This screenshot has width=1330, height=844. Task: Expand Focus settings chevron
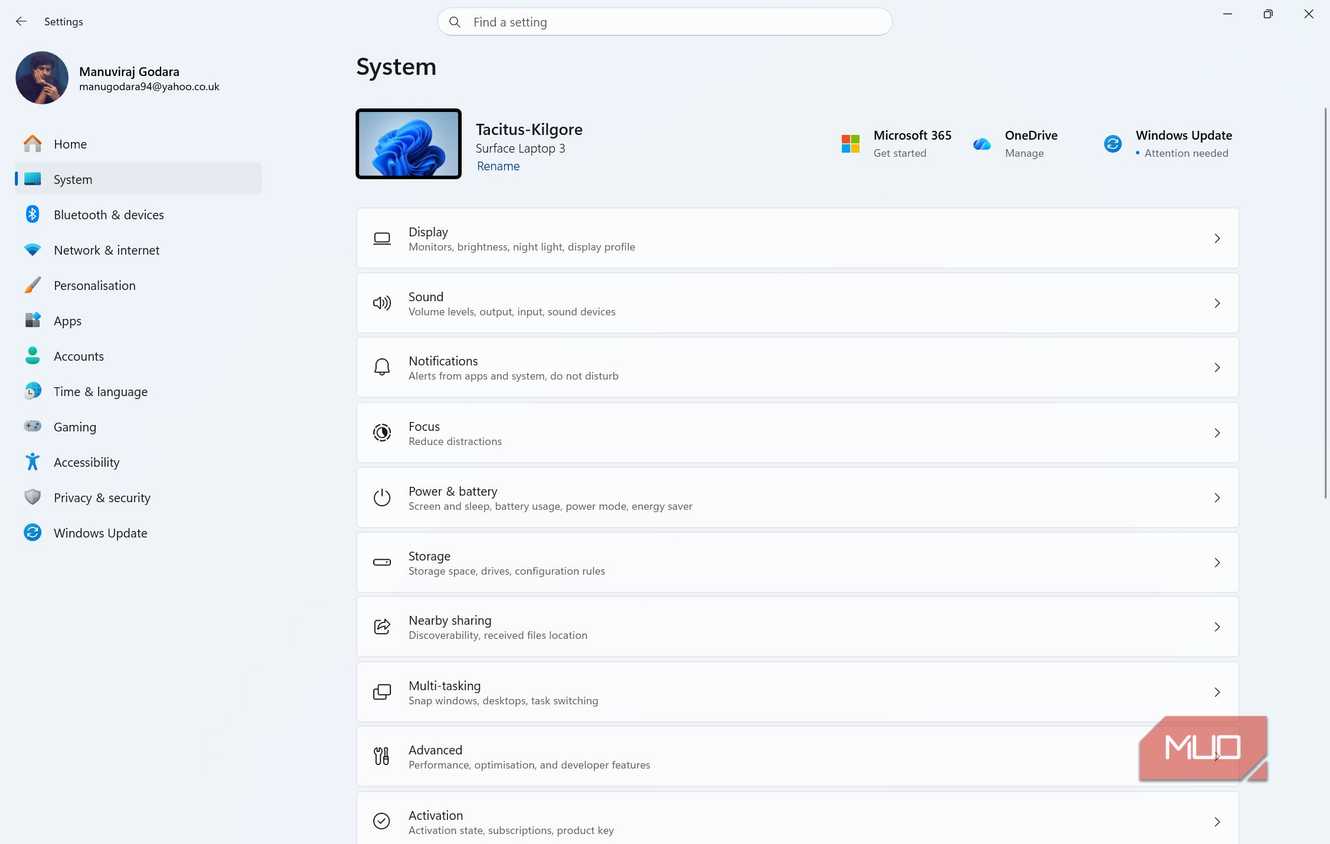click(x=1217, y=433)
